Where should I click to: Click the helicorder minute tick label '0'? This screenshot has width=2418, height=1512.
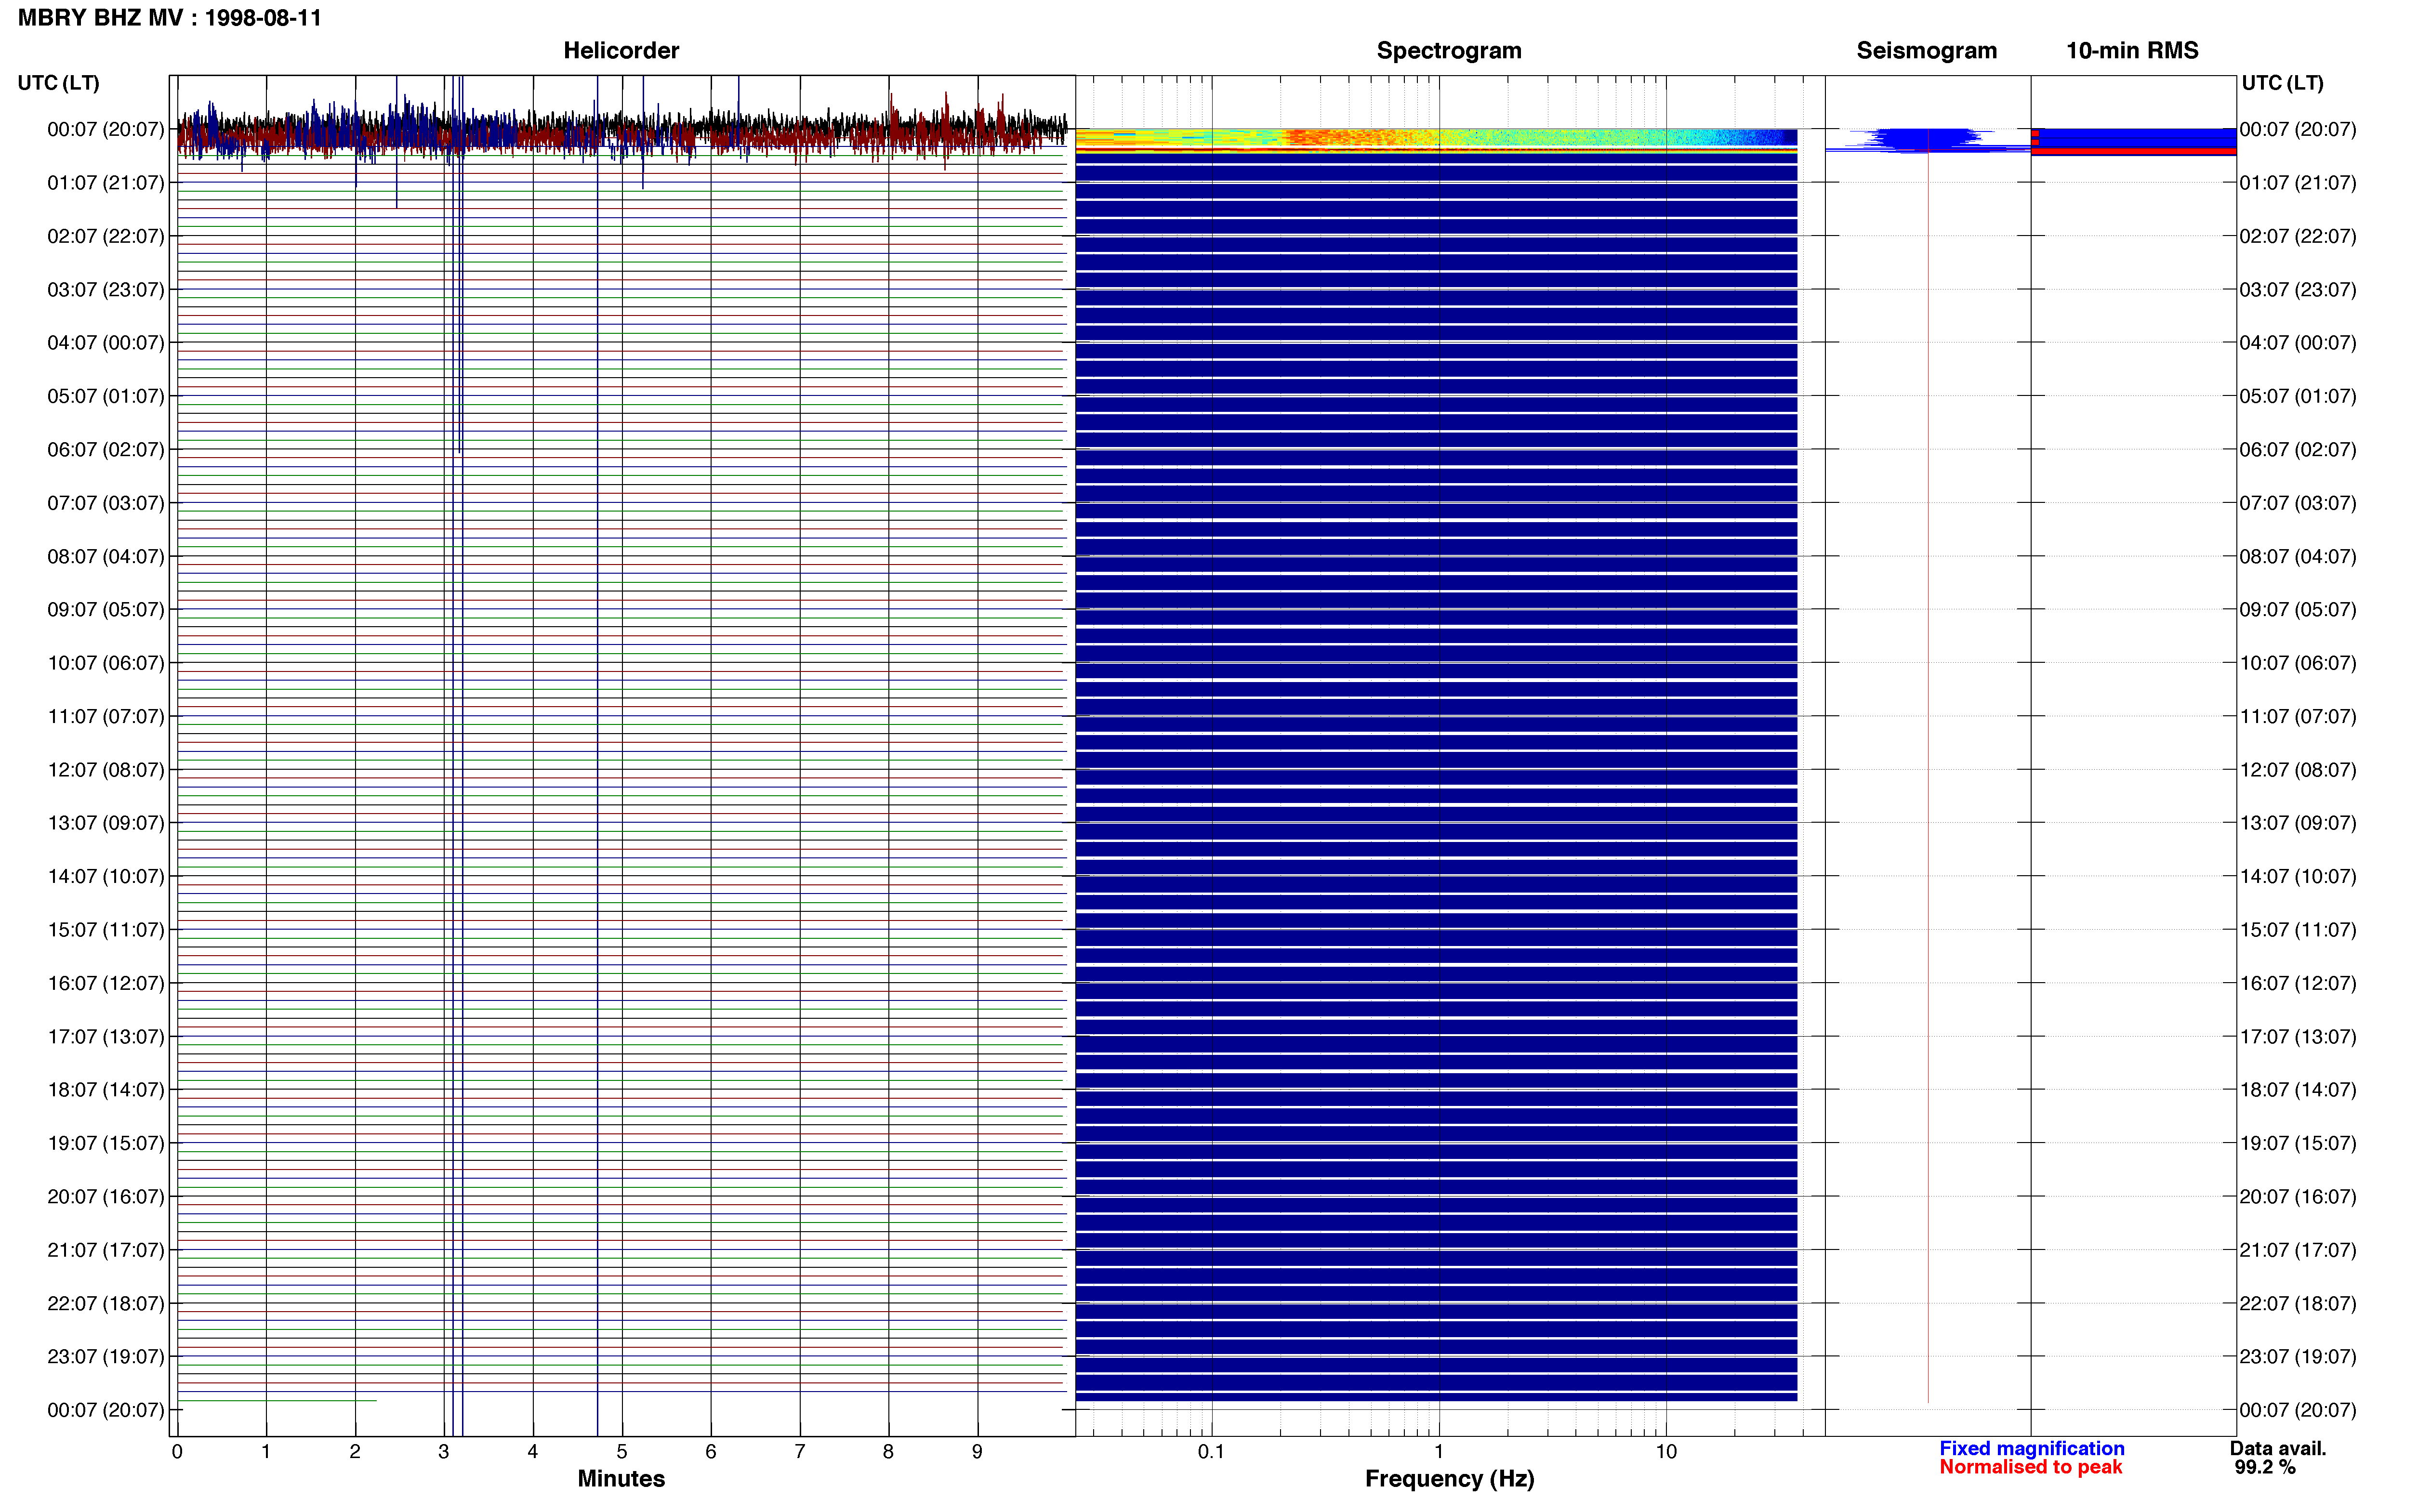(x=177, y=1452)
